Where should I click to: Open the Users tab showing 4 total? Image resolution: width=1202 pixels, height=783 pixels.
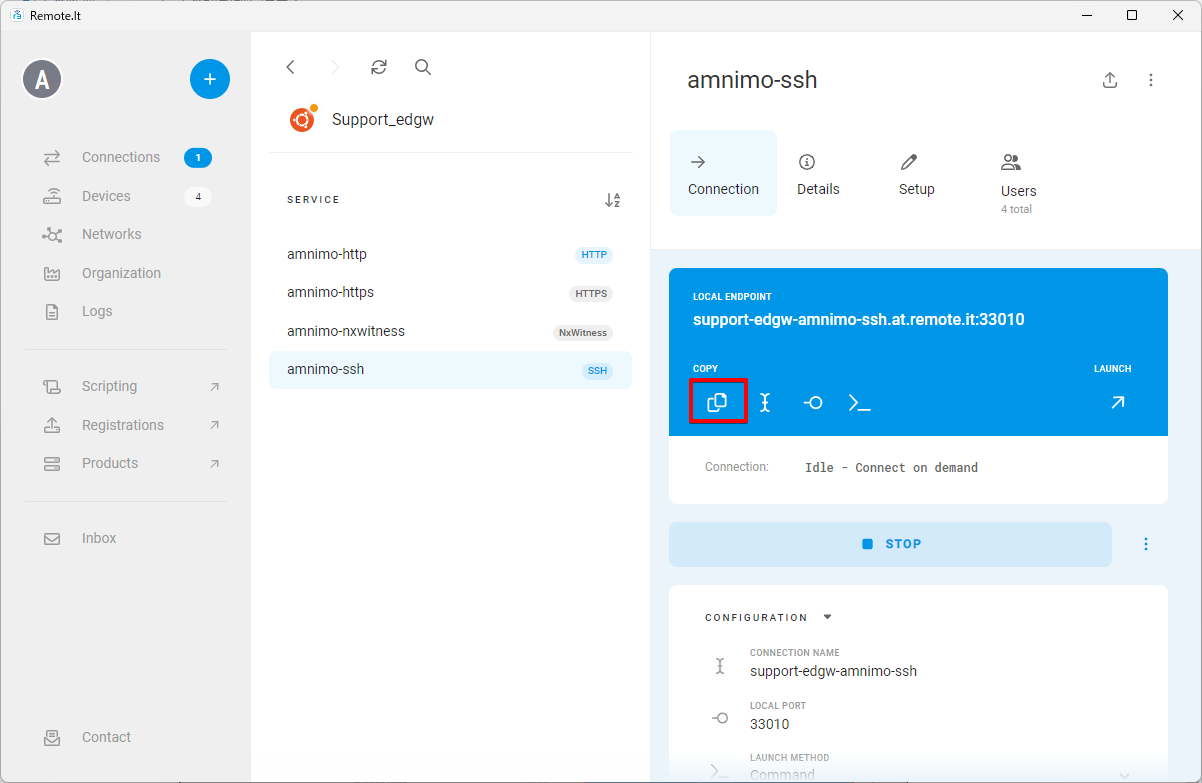coord(1017,180)
